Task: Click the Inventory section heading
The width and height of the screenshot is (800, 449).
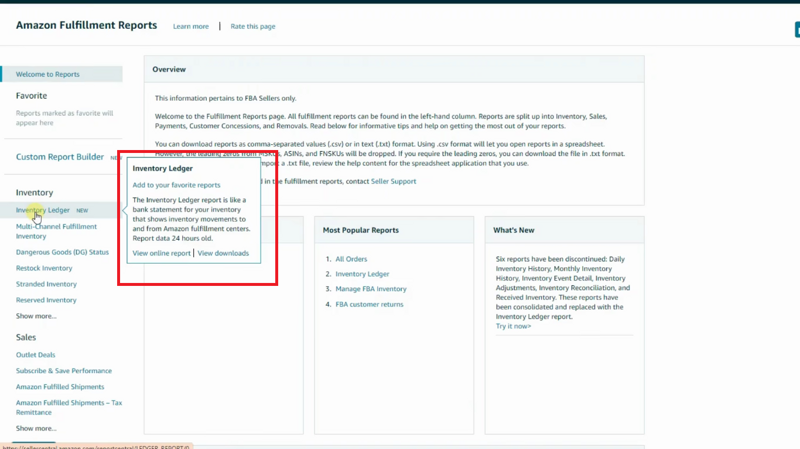Action: pos(34,192)
